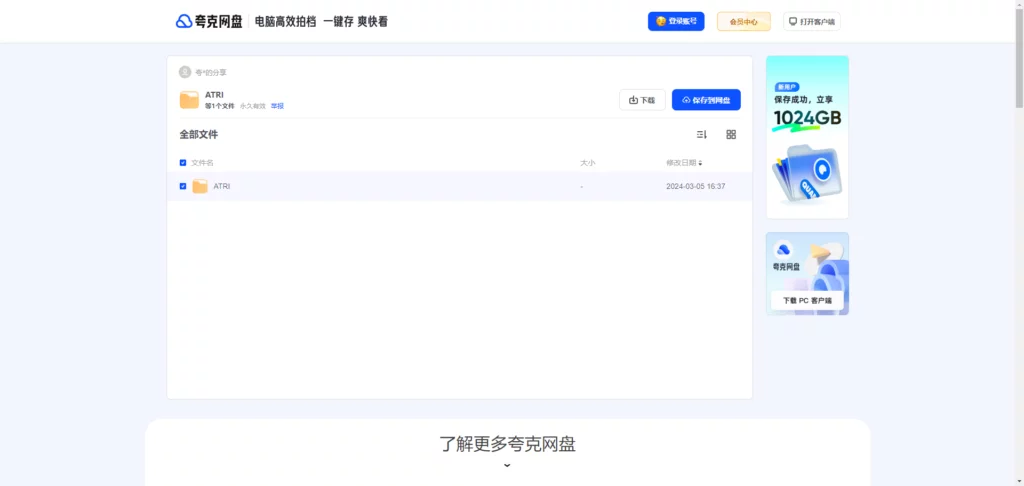Click the 大小 column header
The height and width of the screenshot is (486, 1024).
point(588,163)
